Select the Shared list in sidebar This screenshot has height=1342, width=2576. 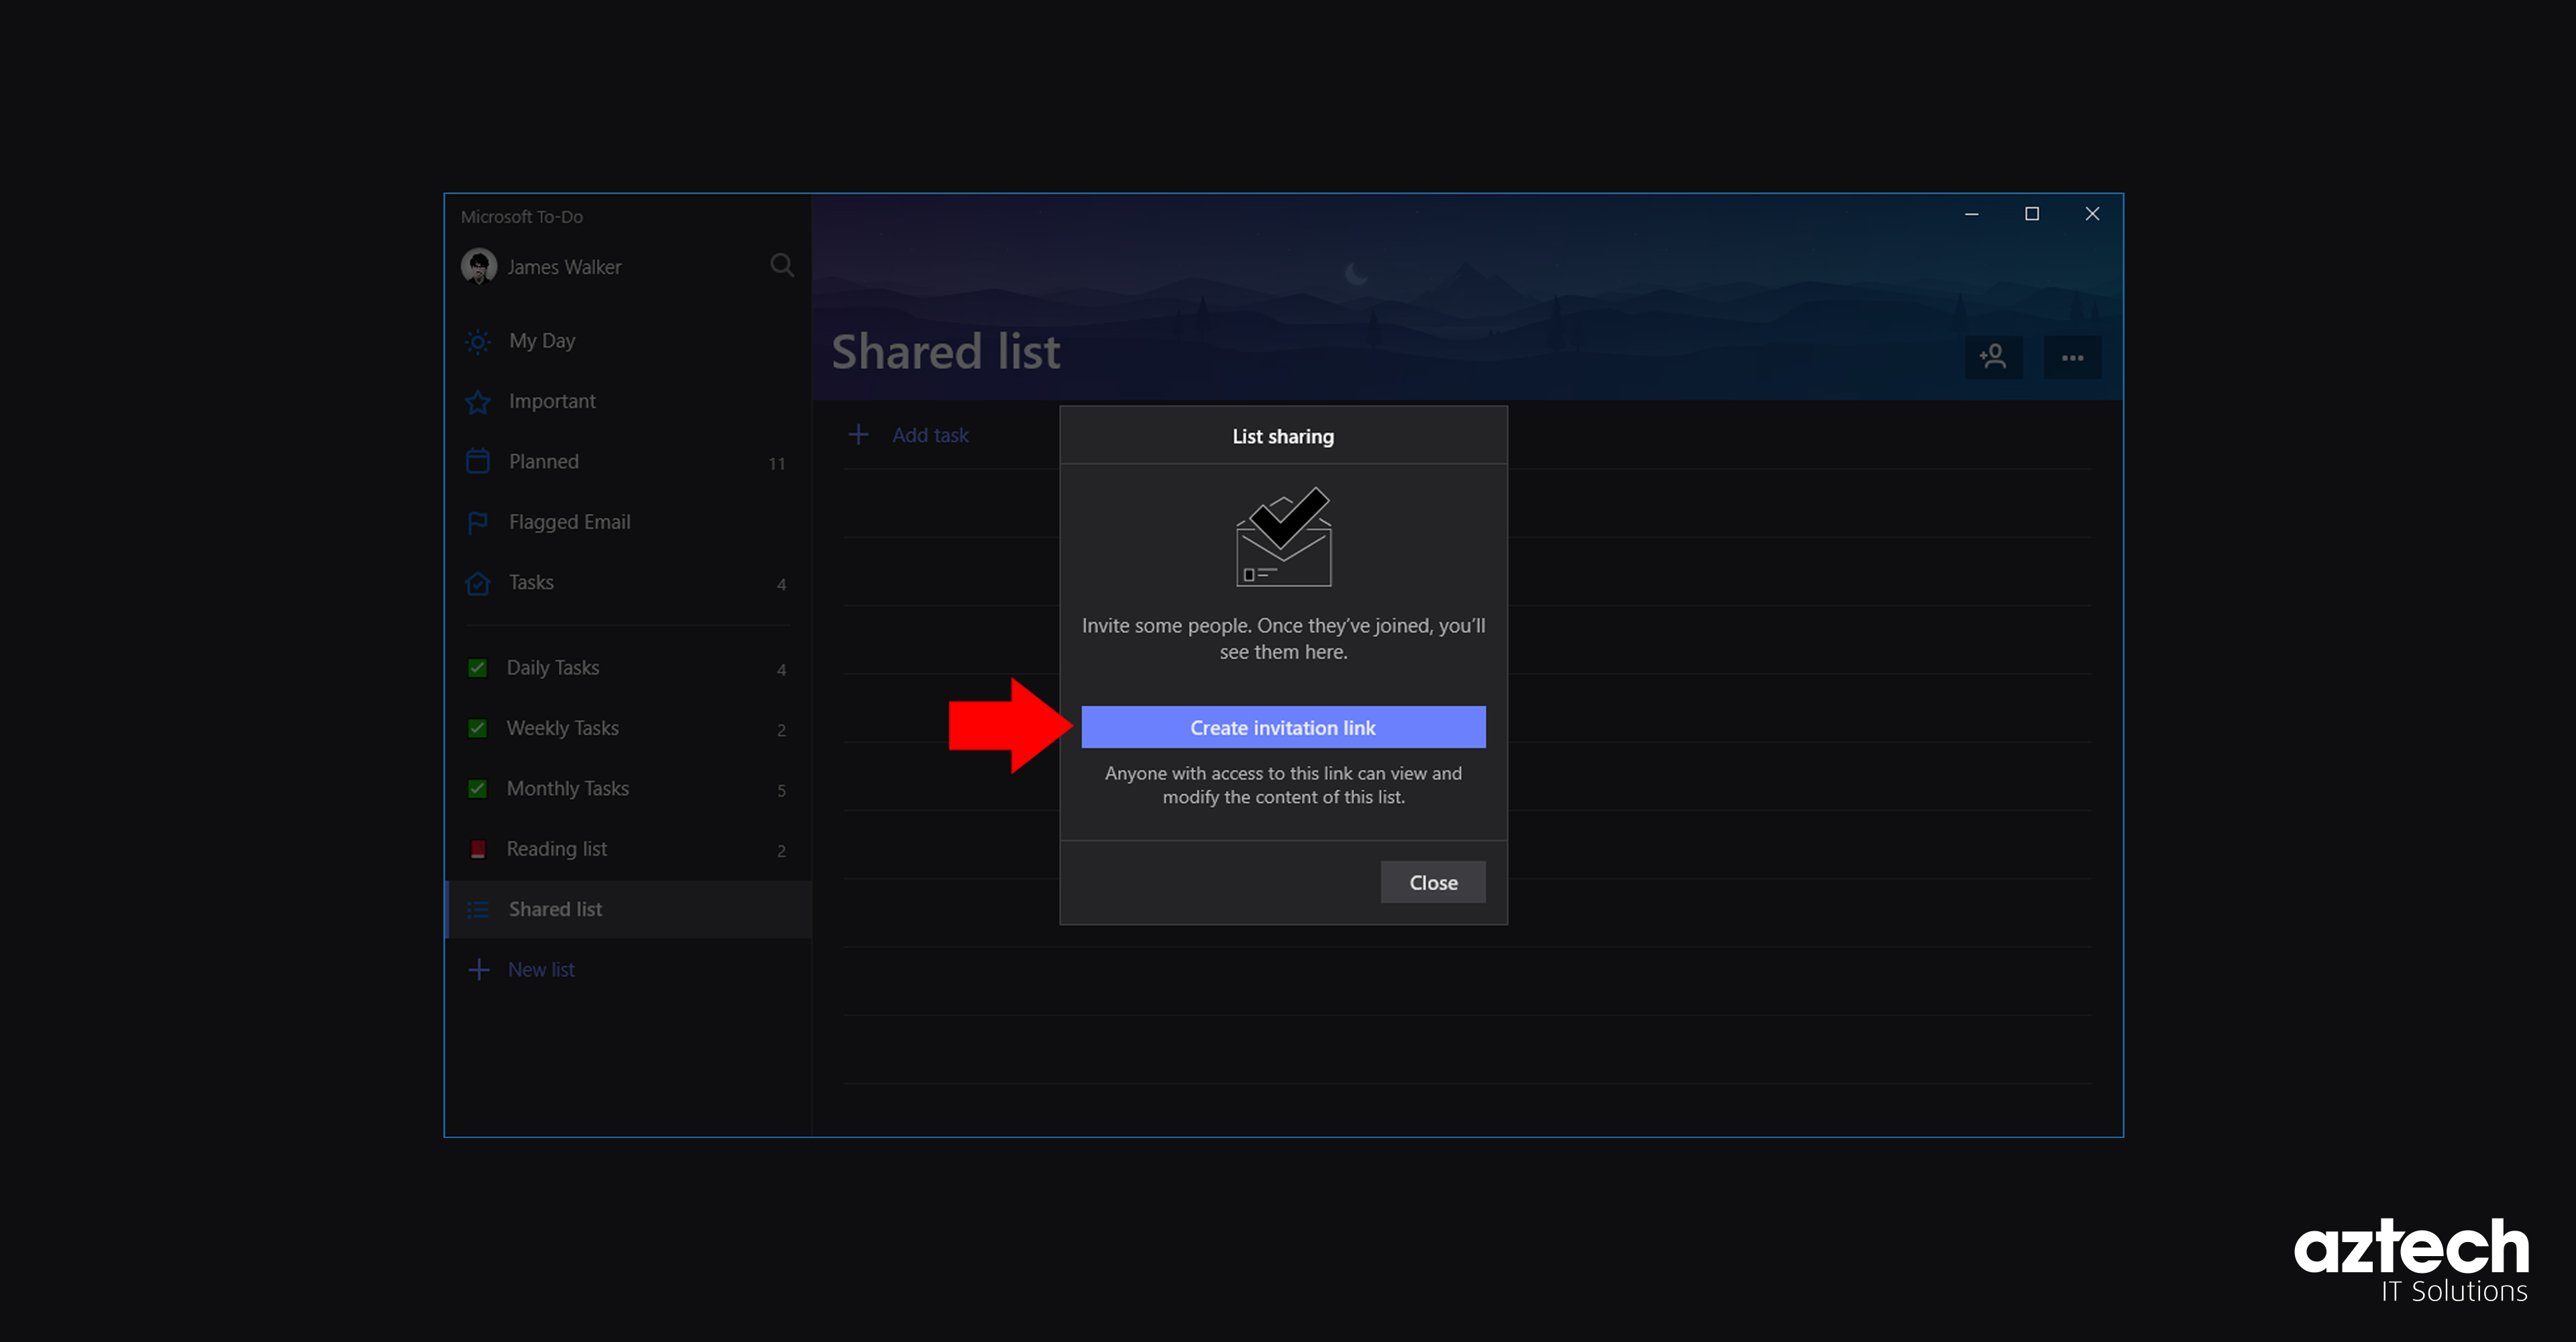pyautogui.click(x=555, y=909)
